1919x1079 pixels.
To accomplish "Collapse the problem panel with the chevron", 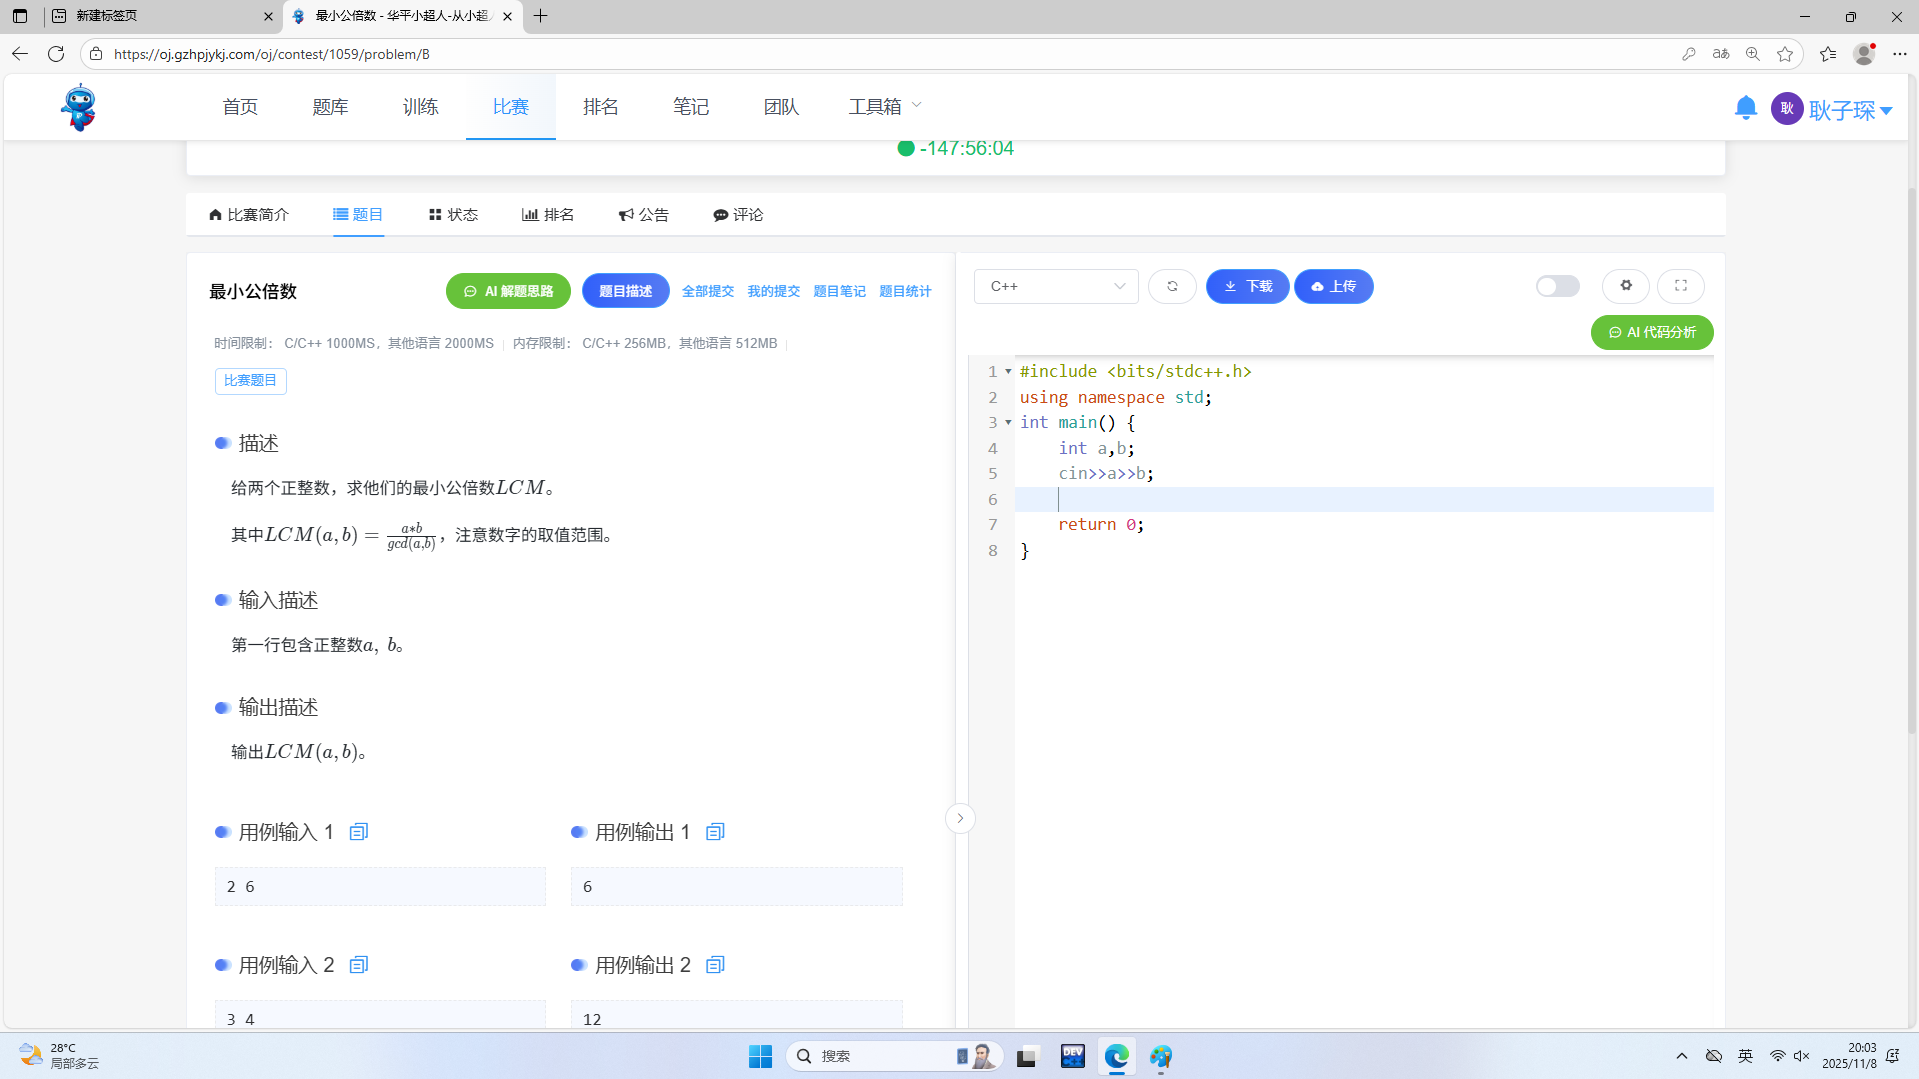I will click(x=960, y=819).
